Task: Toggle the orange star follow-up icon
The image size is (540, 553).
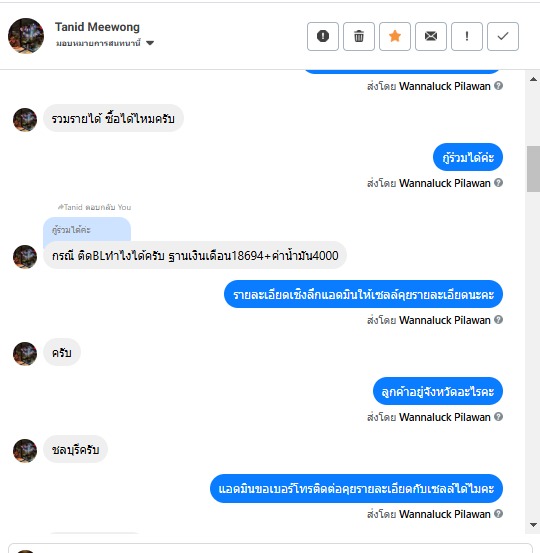Action: [x=395, y=36]
